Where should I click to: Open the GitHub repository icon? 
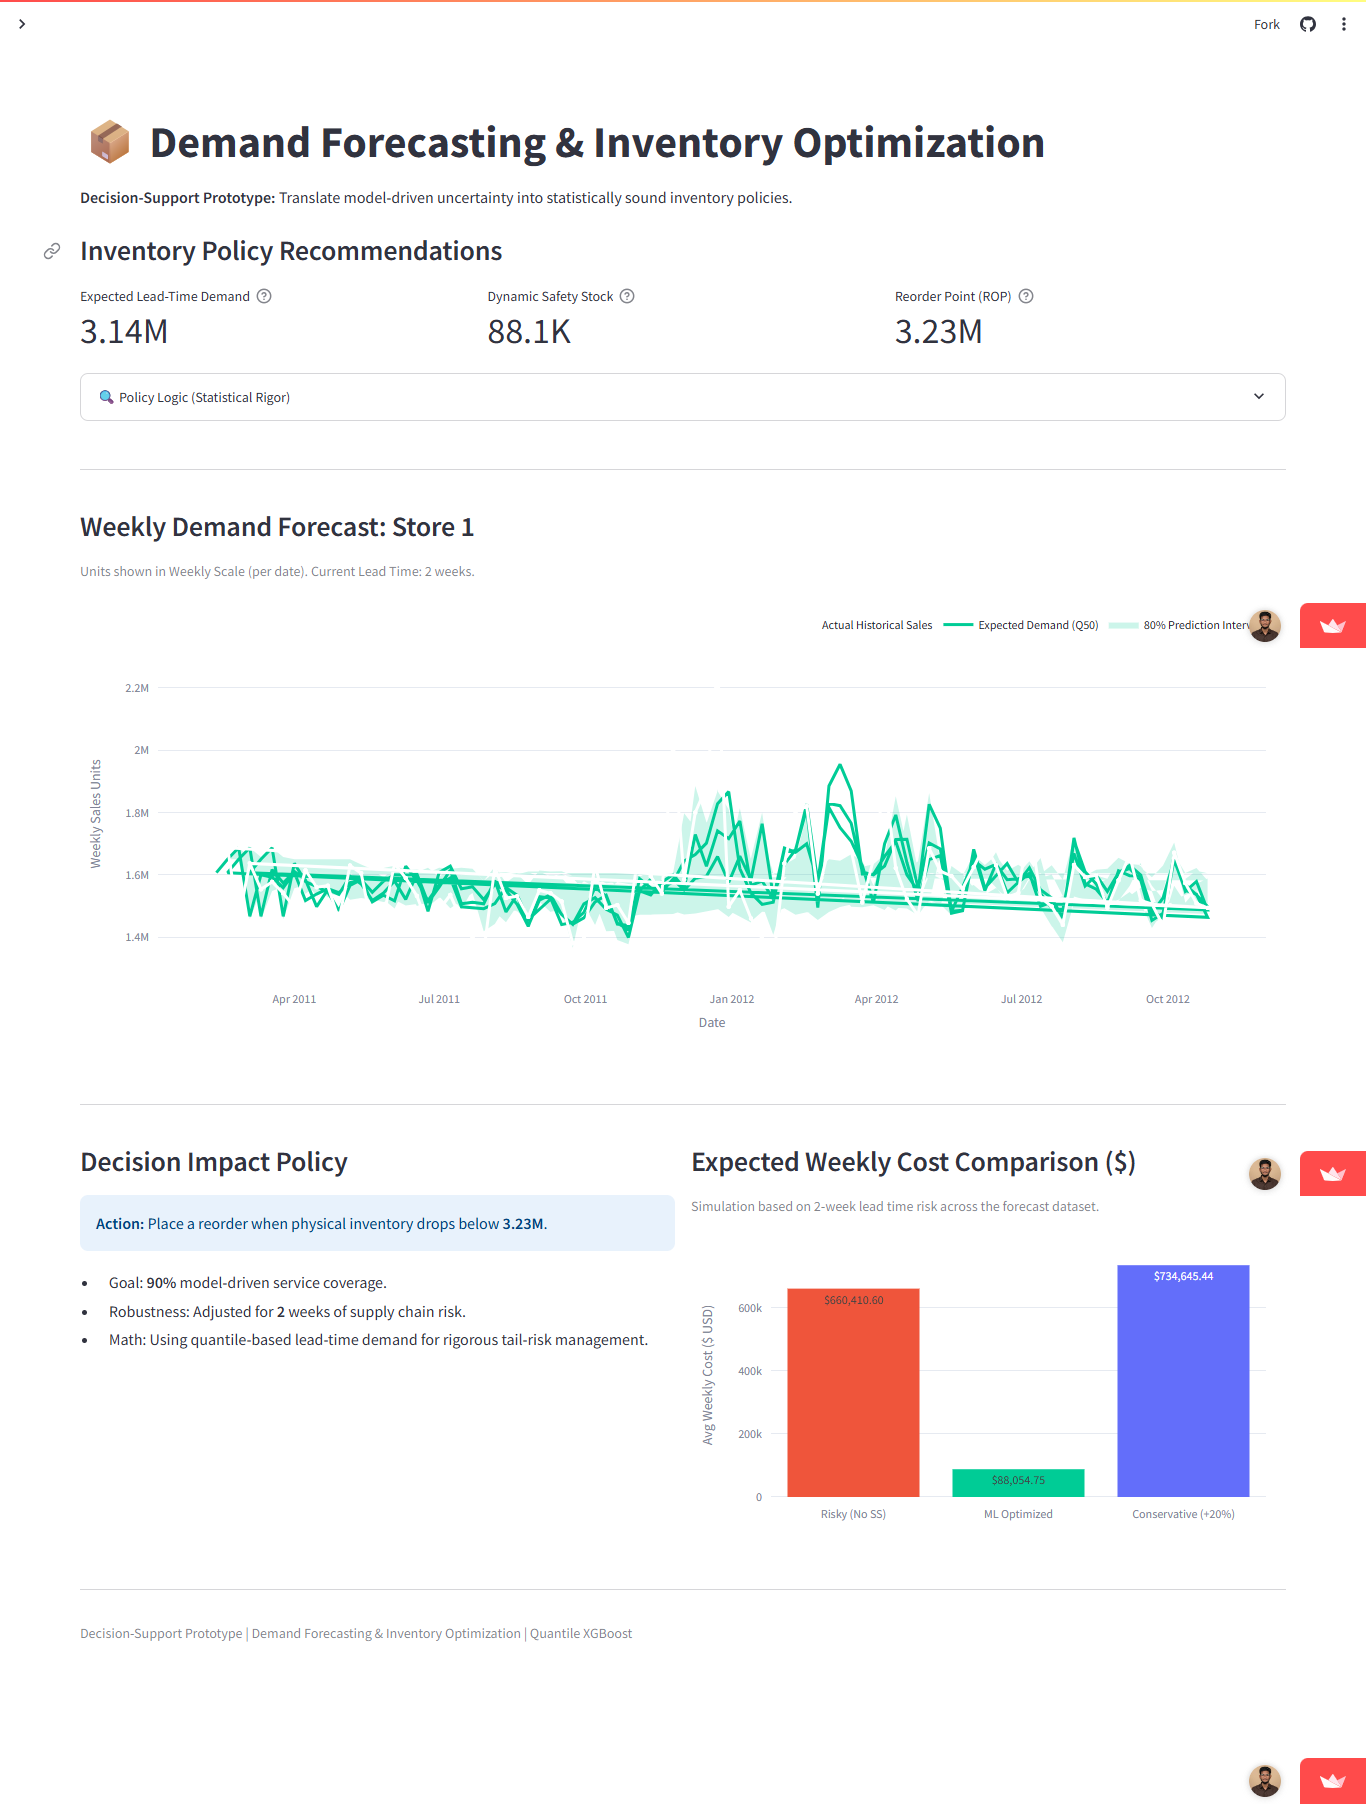[x=1308, y=25]
